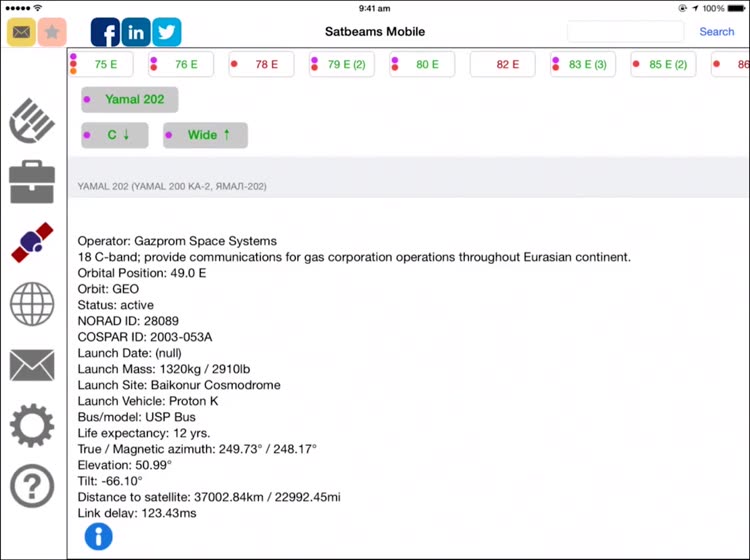The height and width of the screenshot is (560, 750).
Task: Open the grey envelope contact icon
Action: pyautogui.click(x=32, y=365)
